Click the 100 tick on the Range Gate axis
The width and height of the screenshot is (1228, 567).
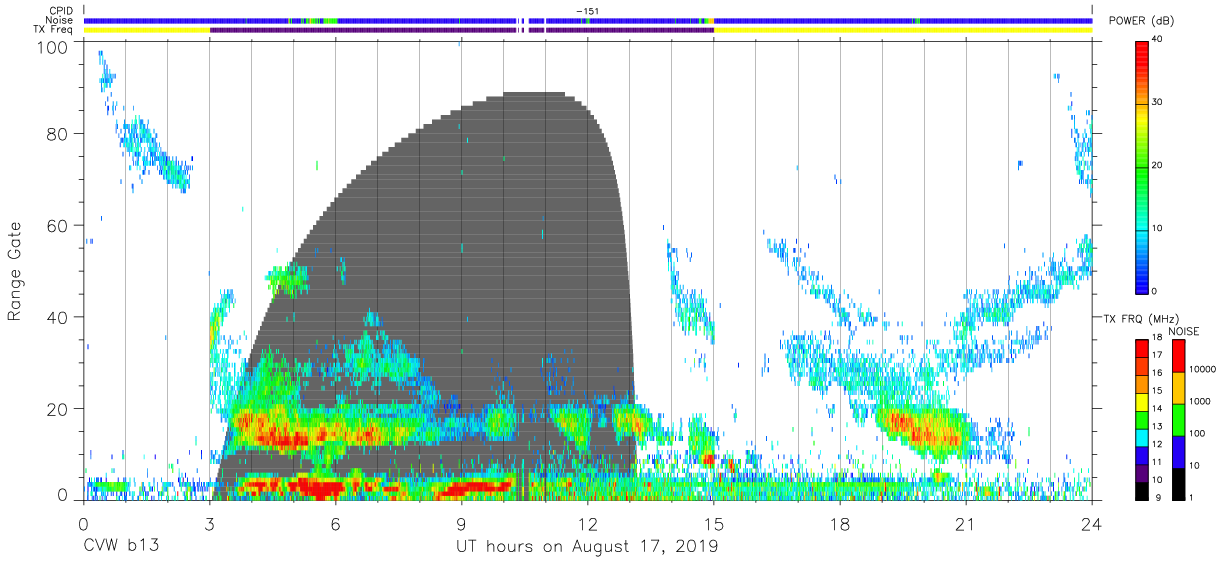(x=53, y=47)
